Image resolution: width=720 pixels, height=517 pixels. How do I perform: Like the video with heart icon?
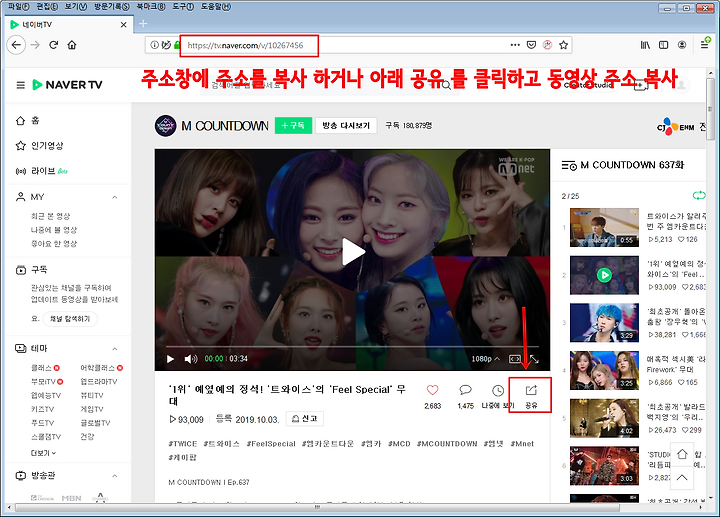[x=433, y=390]
